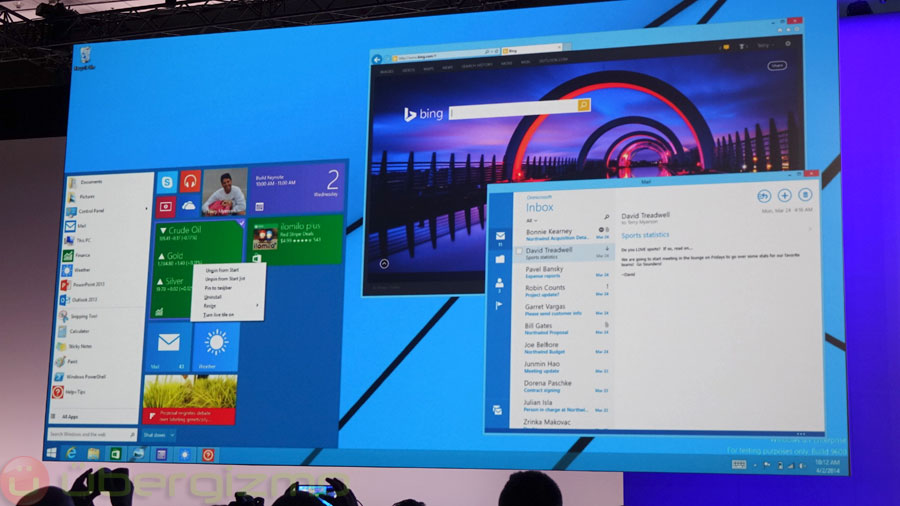Open the All filter dropdown in Inbox
Image resolution: width=900 pixels, height=506 pixels.
click(x=532, y=220)
